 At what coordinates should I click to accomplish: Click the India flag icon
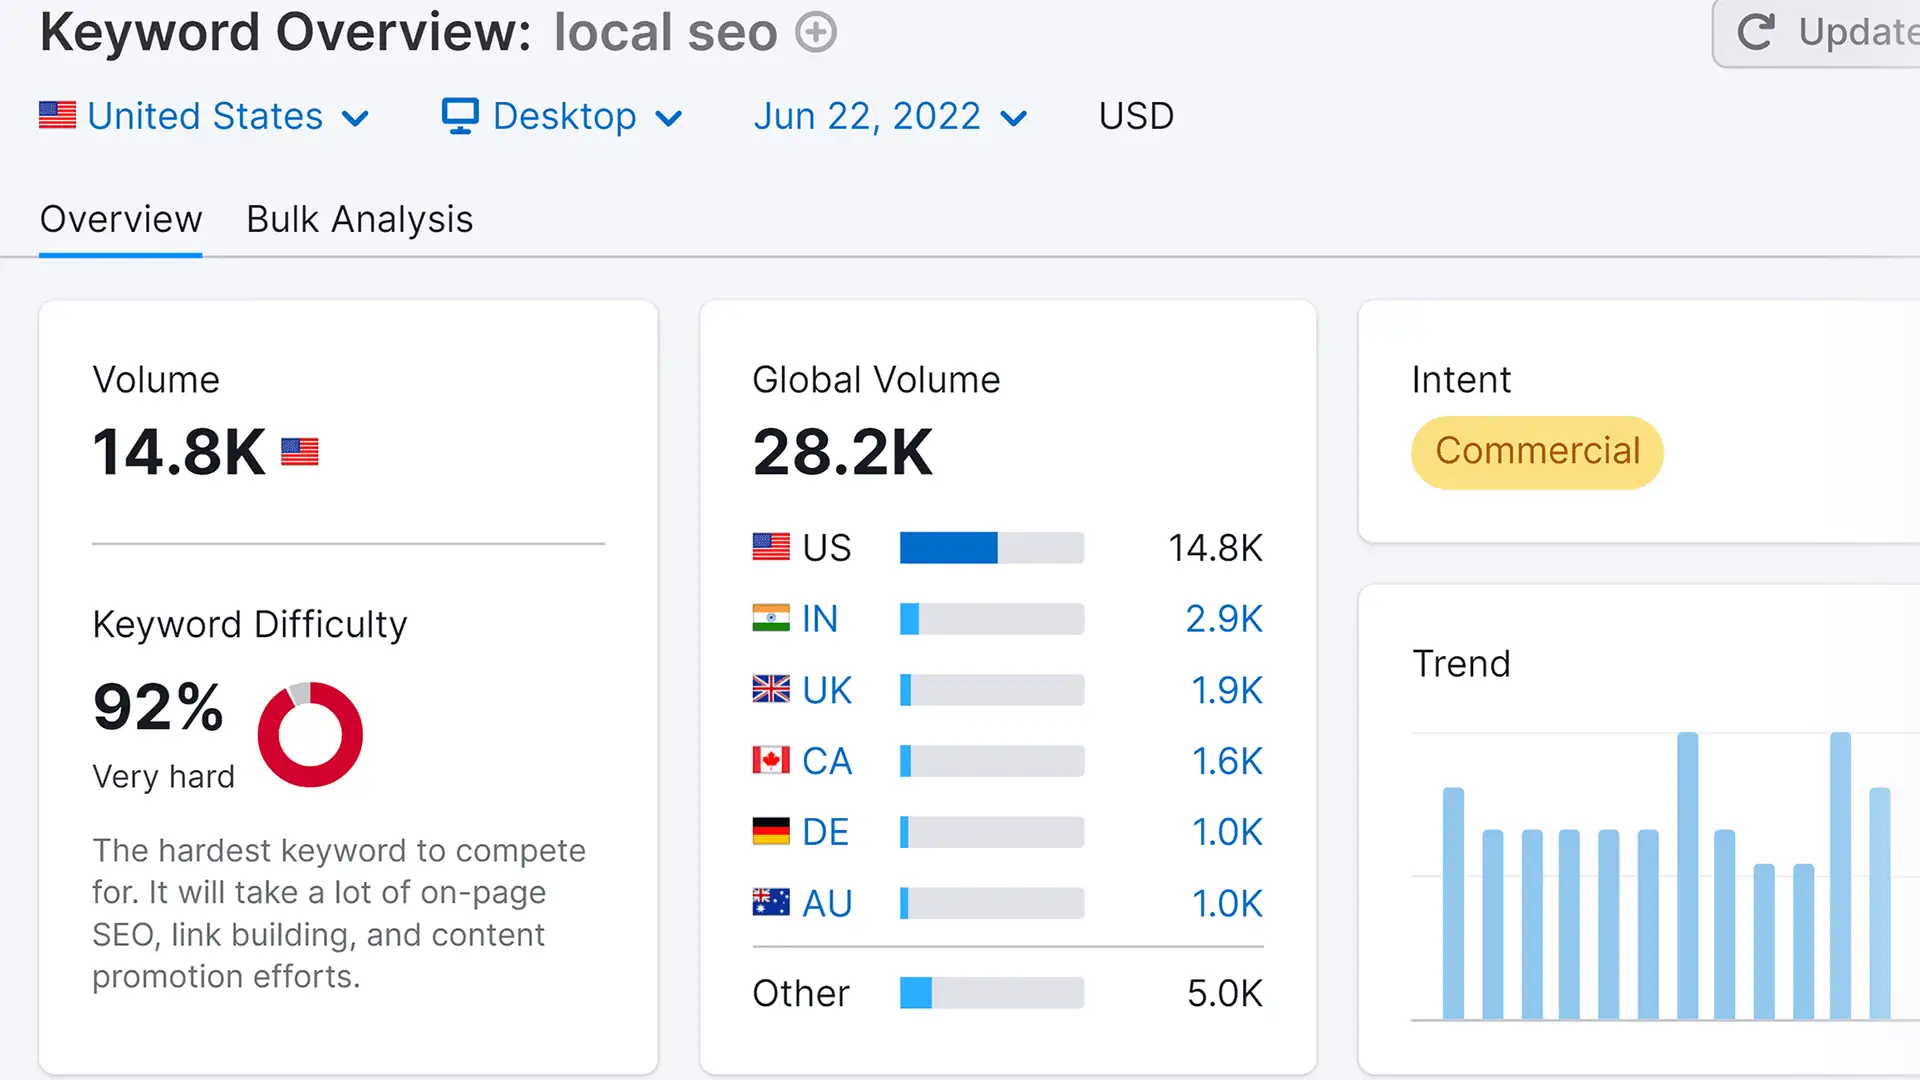pos(770,618)
